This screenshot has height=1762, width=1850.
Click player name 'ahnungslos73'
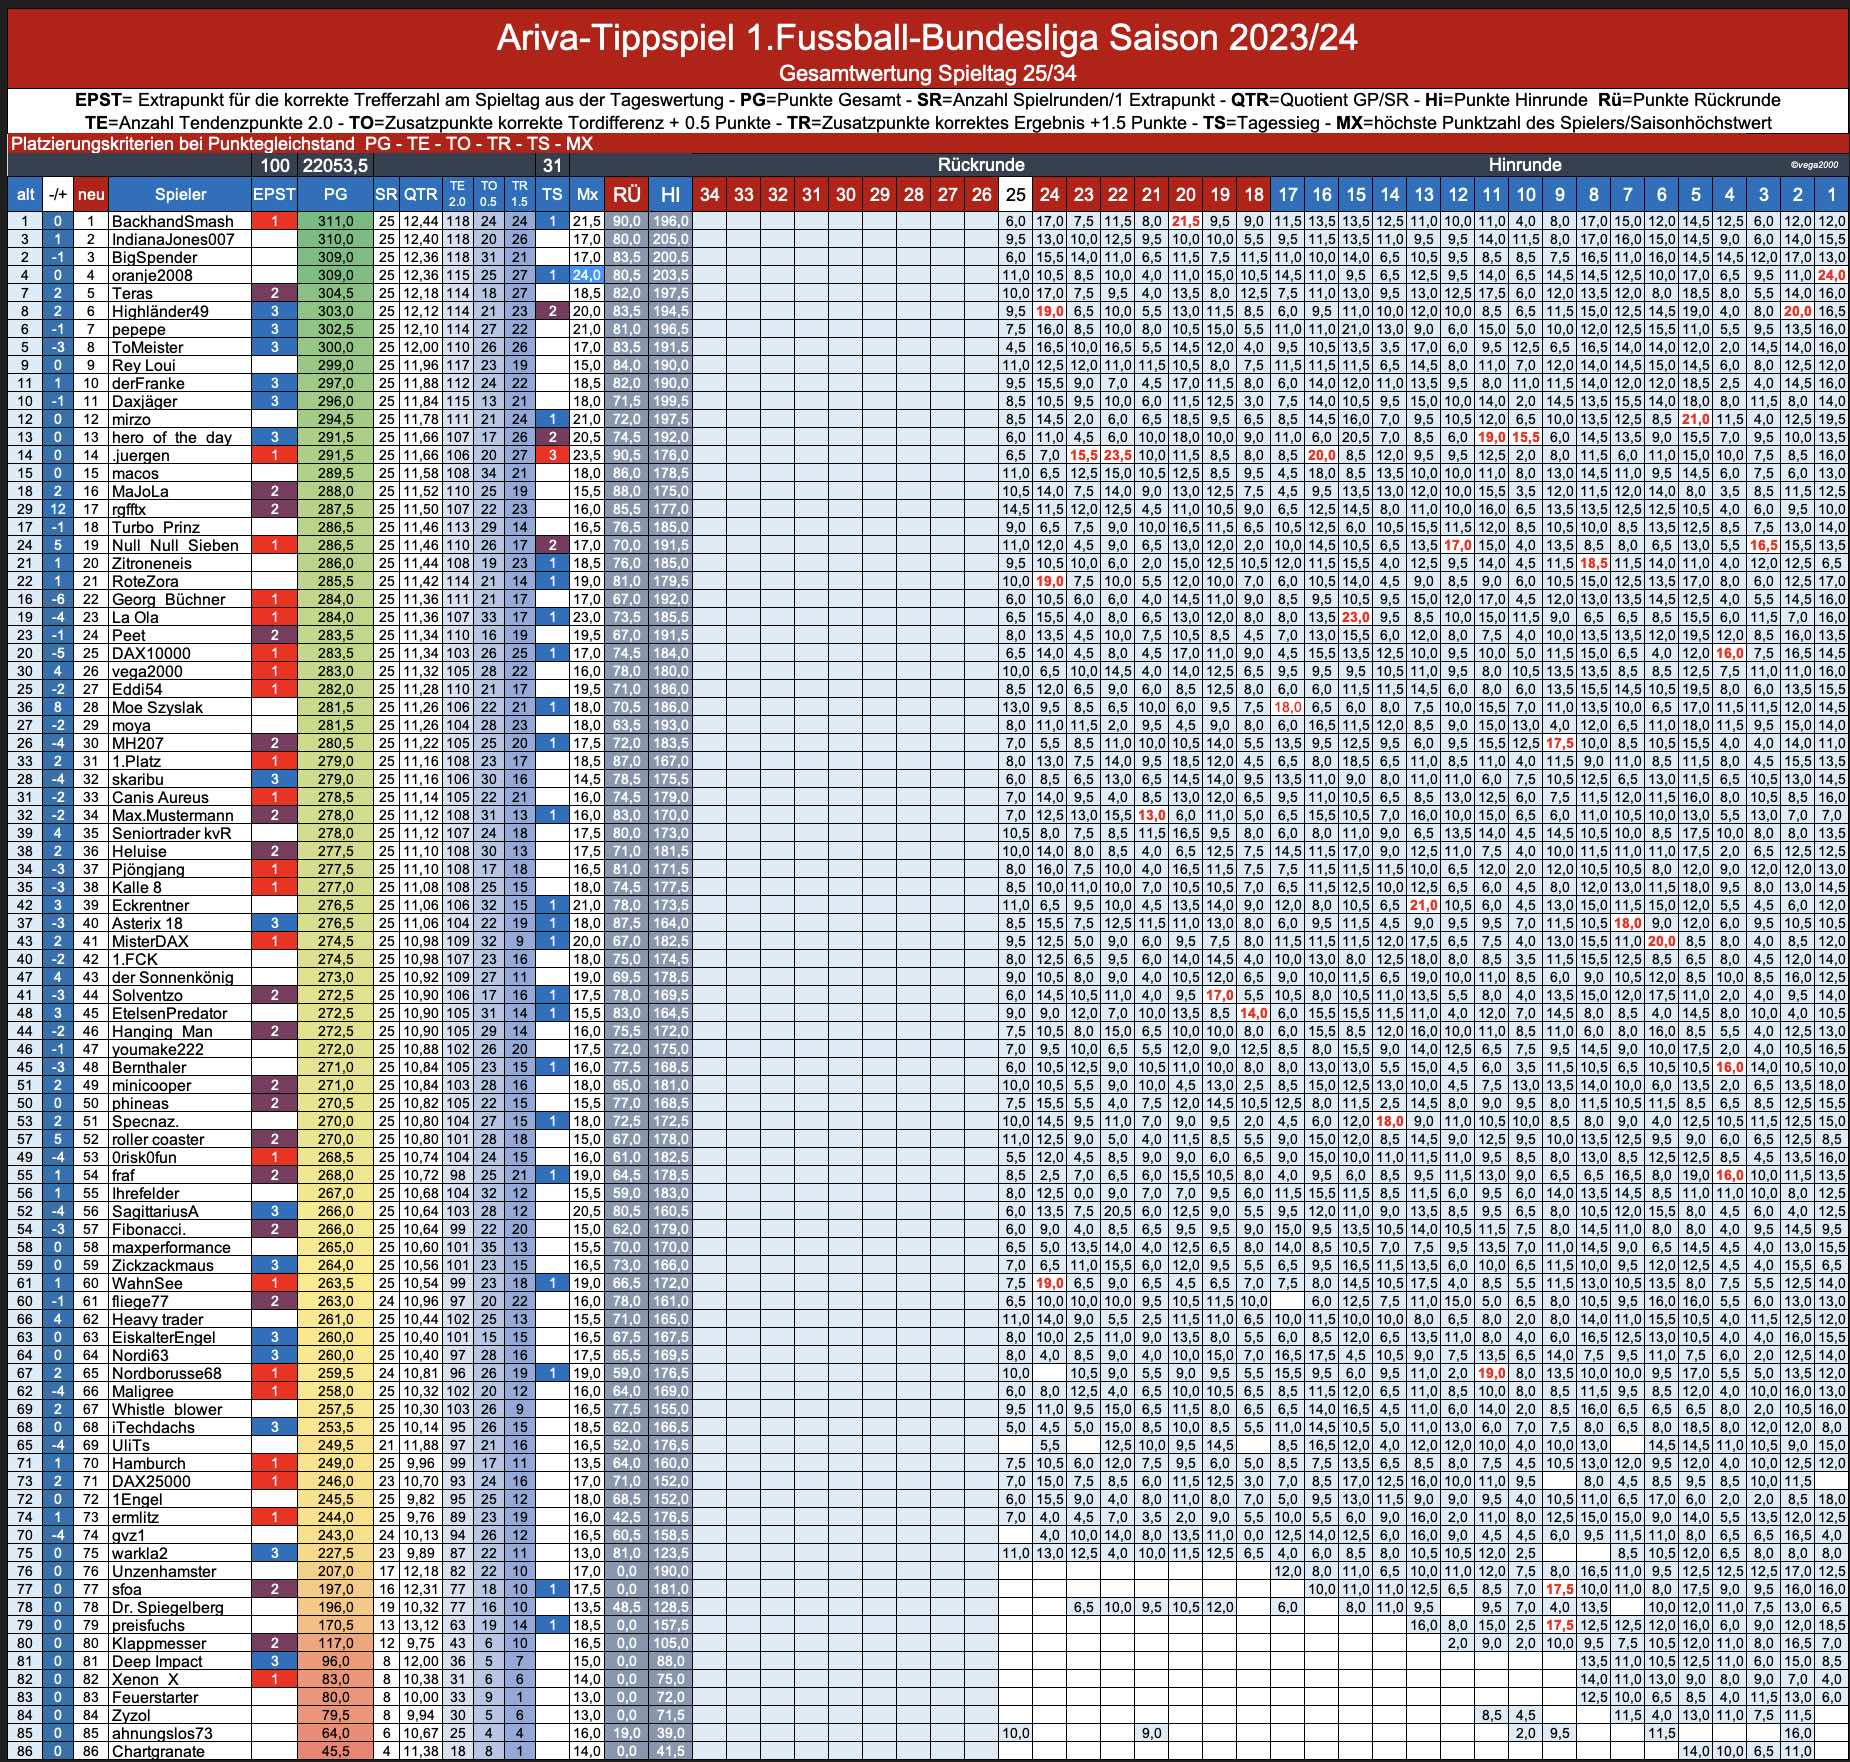click(162, 1733)
